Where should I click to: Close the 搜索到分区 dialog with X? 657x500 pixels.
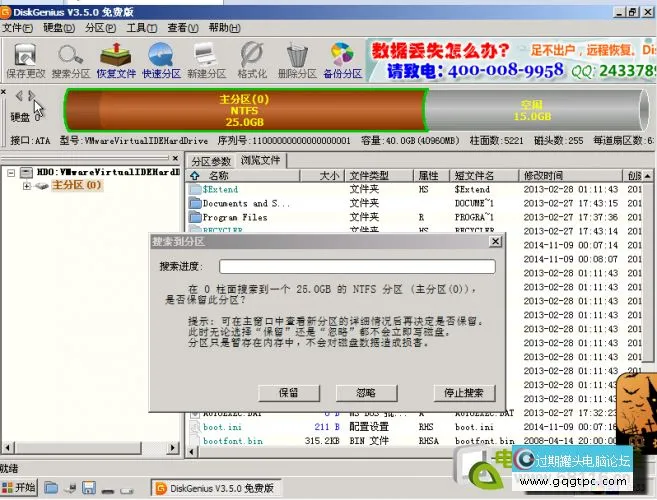pos(495,241)
